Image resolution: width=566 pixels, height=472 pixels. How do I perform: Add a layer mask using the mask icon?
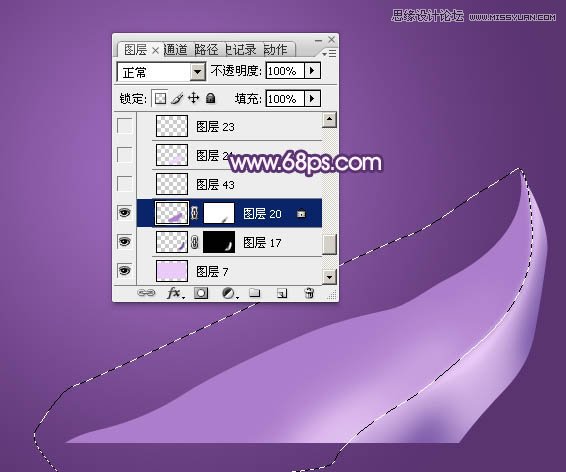coord(201,293)
